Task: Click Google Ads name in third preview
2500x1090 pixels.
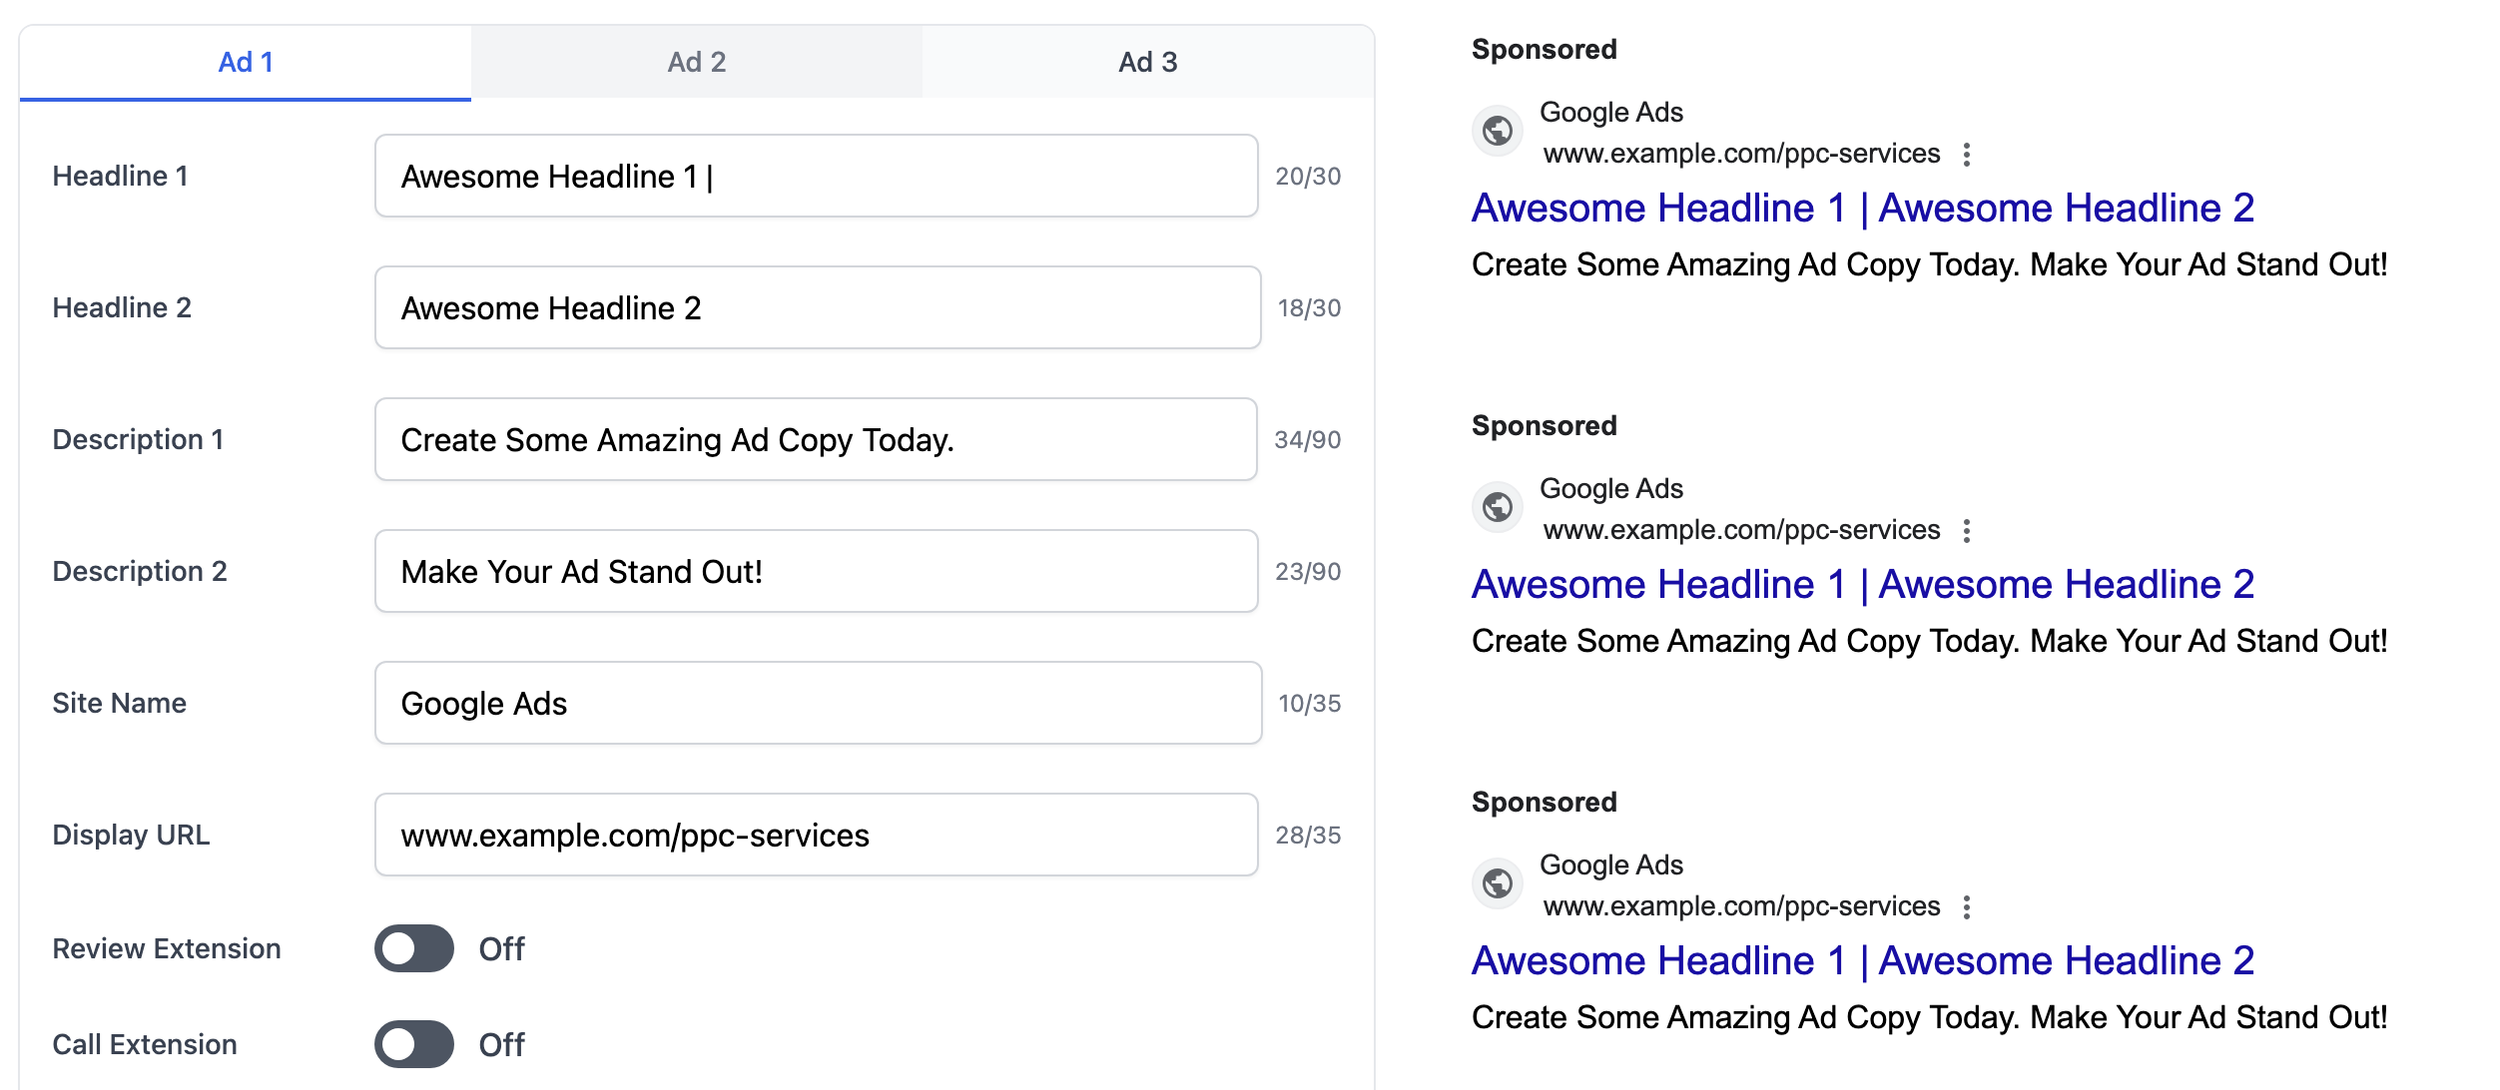Action: click(1611, 865)
